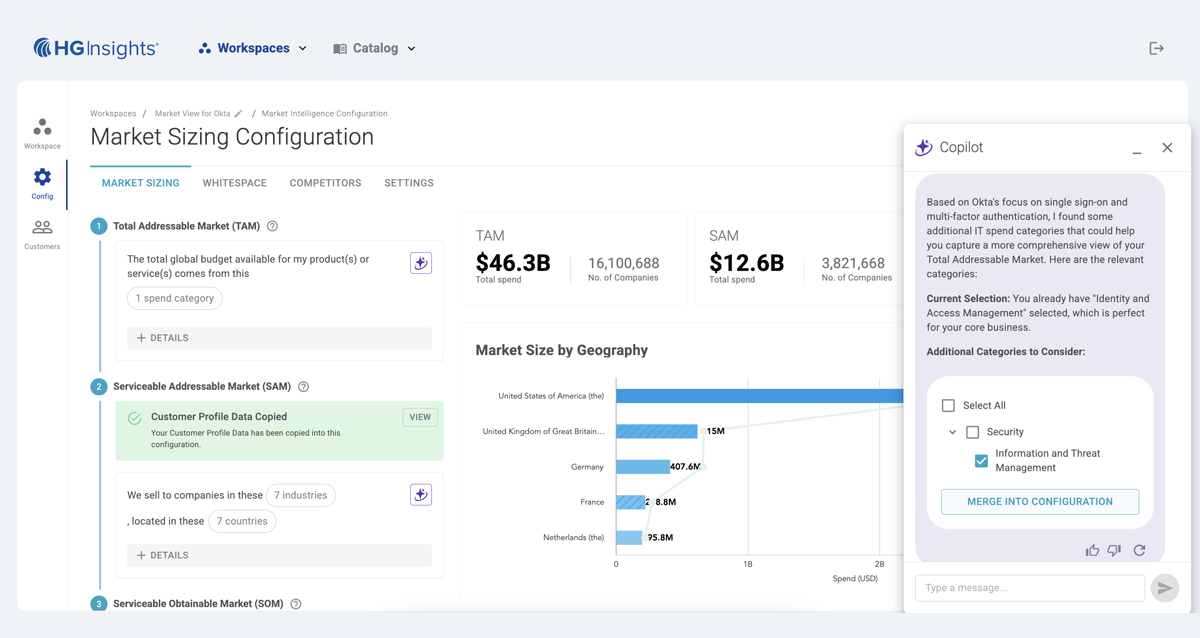Viewport: 1200px width, 638px height.
Task: Regenerate the Copilot response
Action: 1139,551
